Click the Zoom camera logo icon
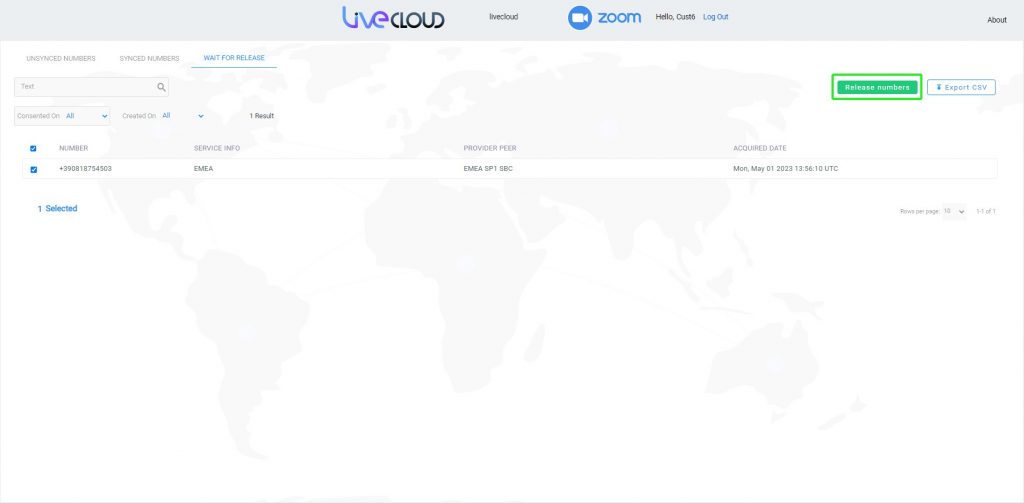The height and width of the screenshot is (503, 1024). coord(580,18)
